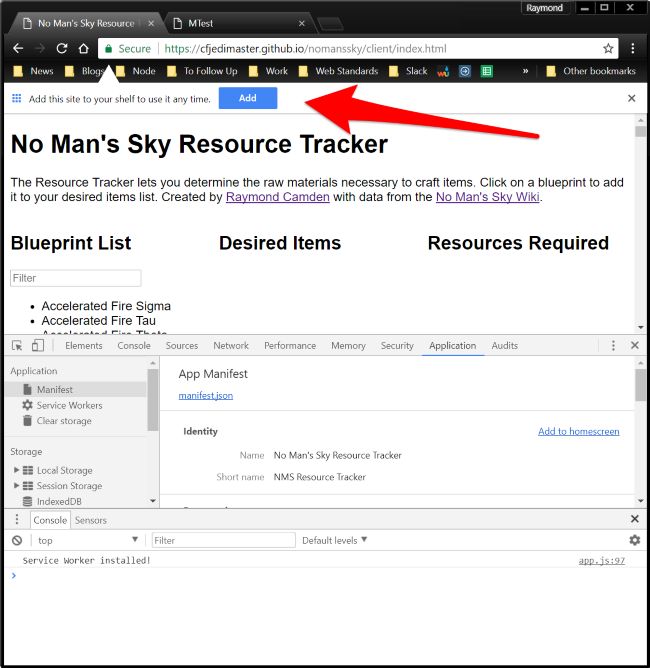Open DevTools customize three-dot menu
This screenshot has height=668, width=650.
[x=613, y=346]
